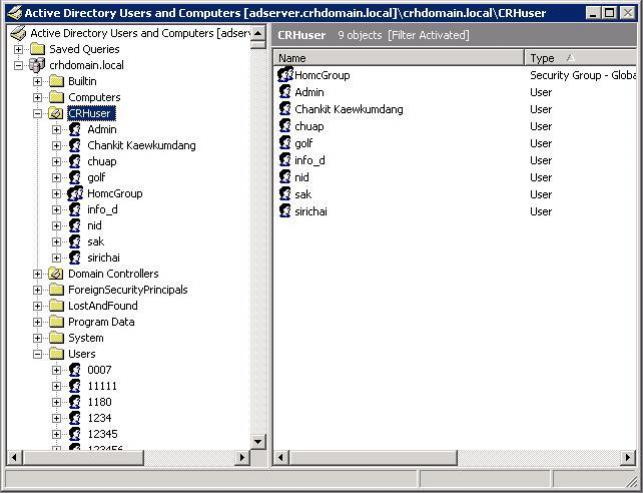Click the HomcGroup icon in right list

tap(285, 75)
